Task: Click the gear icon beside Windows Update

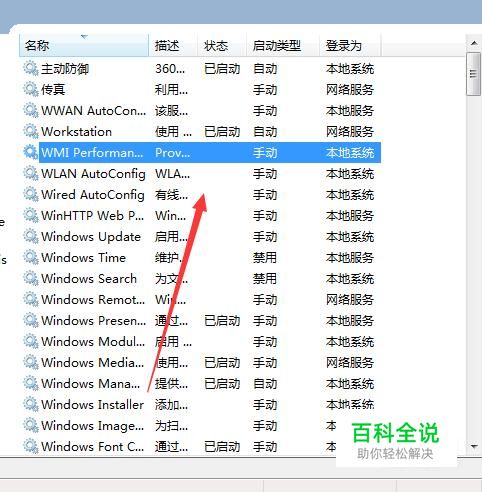Action: [31, 237]
